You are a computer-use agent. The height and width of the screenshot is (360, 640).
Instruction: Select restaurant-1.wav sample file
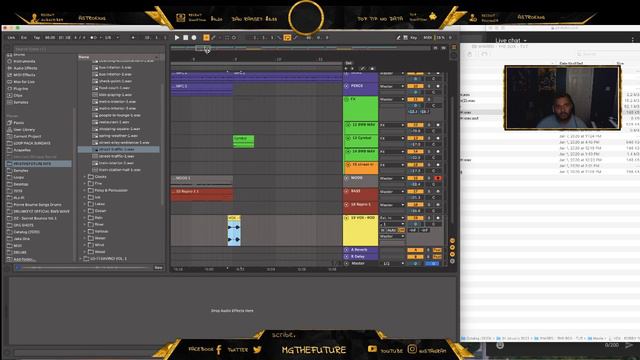click(x=114, y=122)
